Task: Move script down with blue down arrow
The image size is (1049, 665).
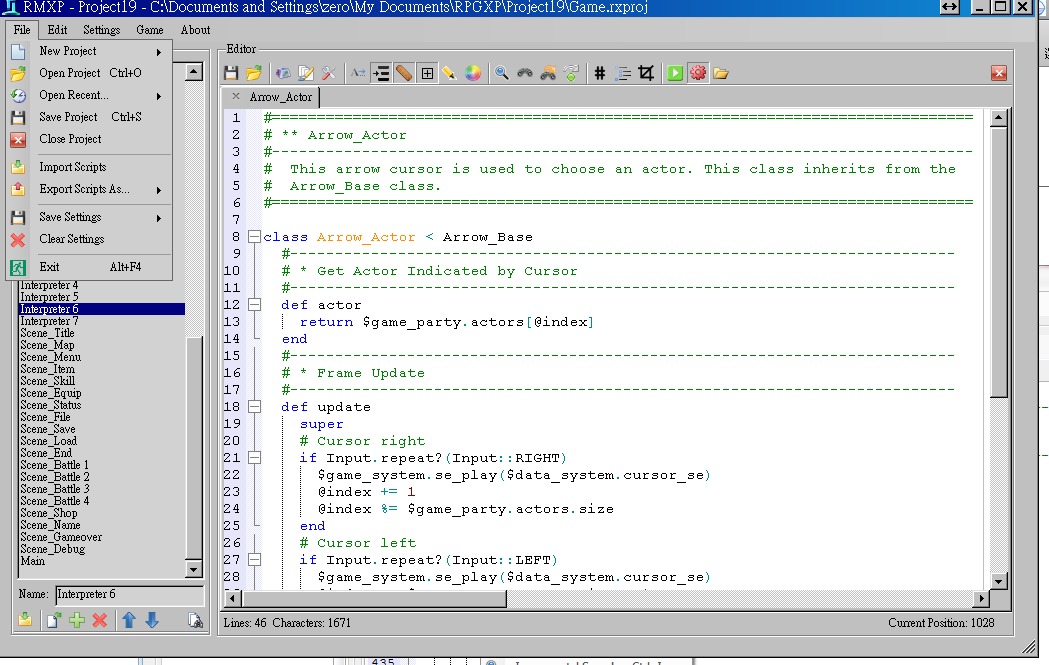Action: coord(152,620)
